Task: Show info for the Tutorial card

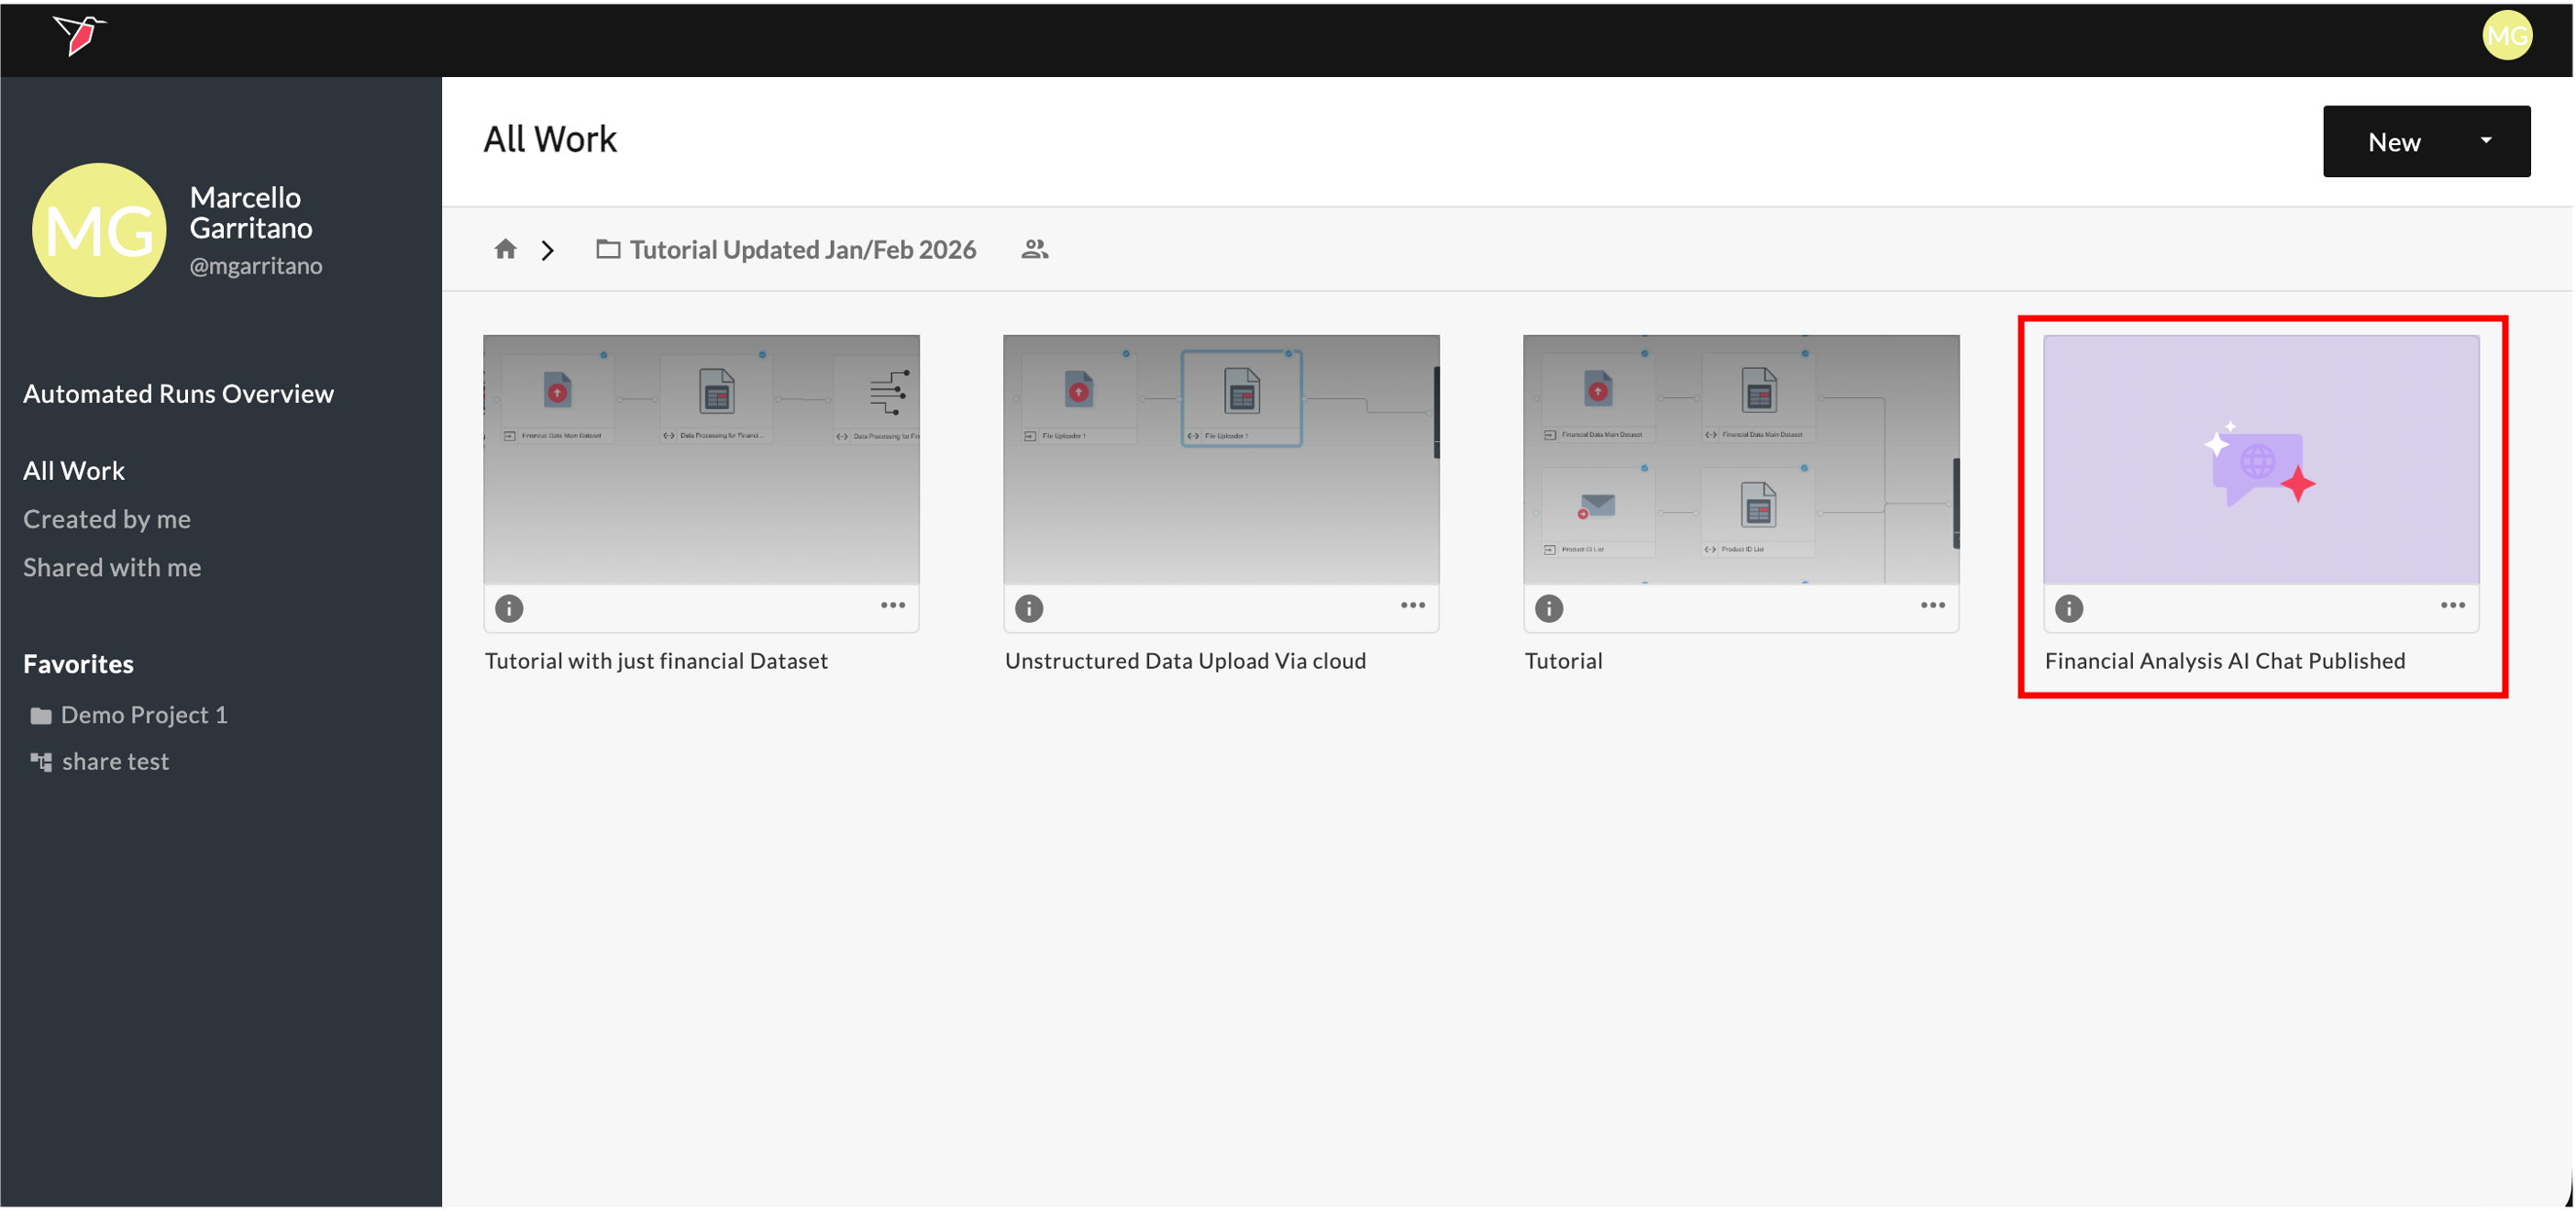Action: (1549, 608)
